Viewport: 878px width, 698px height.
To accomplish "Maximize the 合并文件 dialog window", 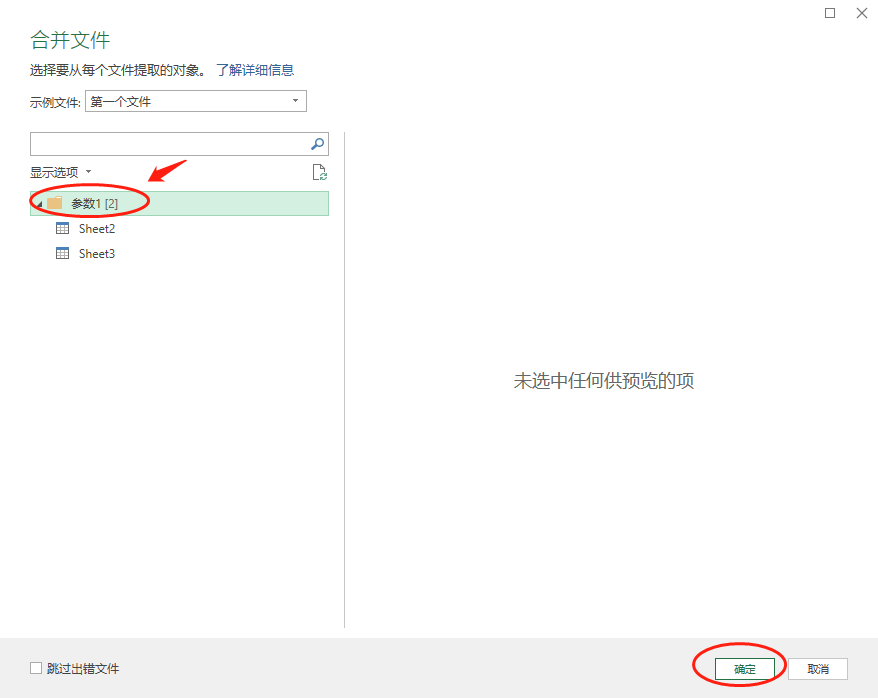I will 830,13.
